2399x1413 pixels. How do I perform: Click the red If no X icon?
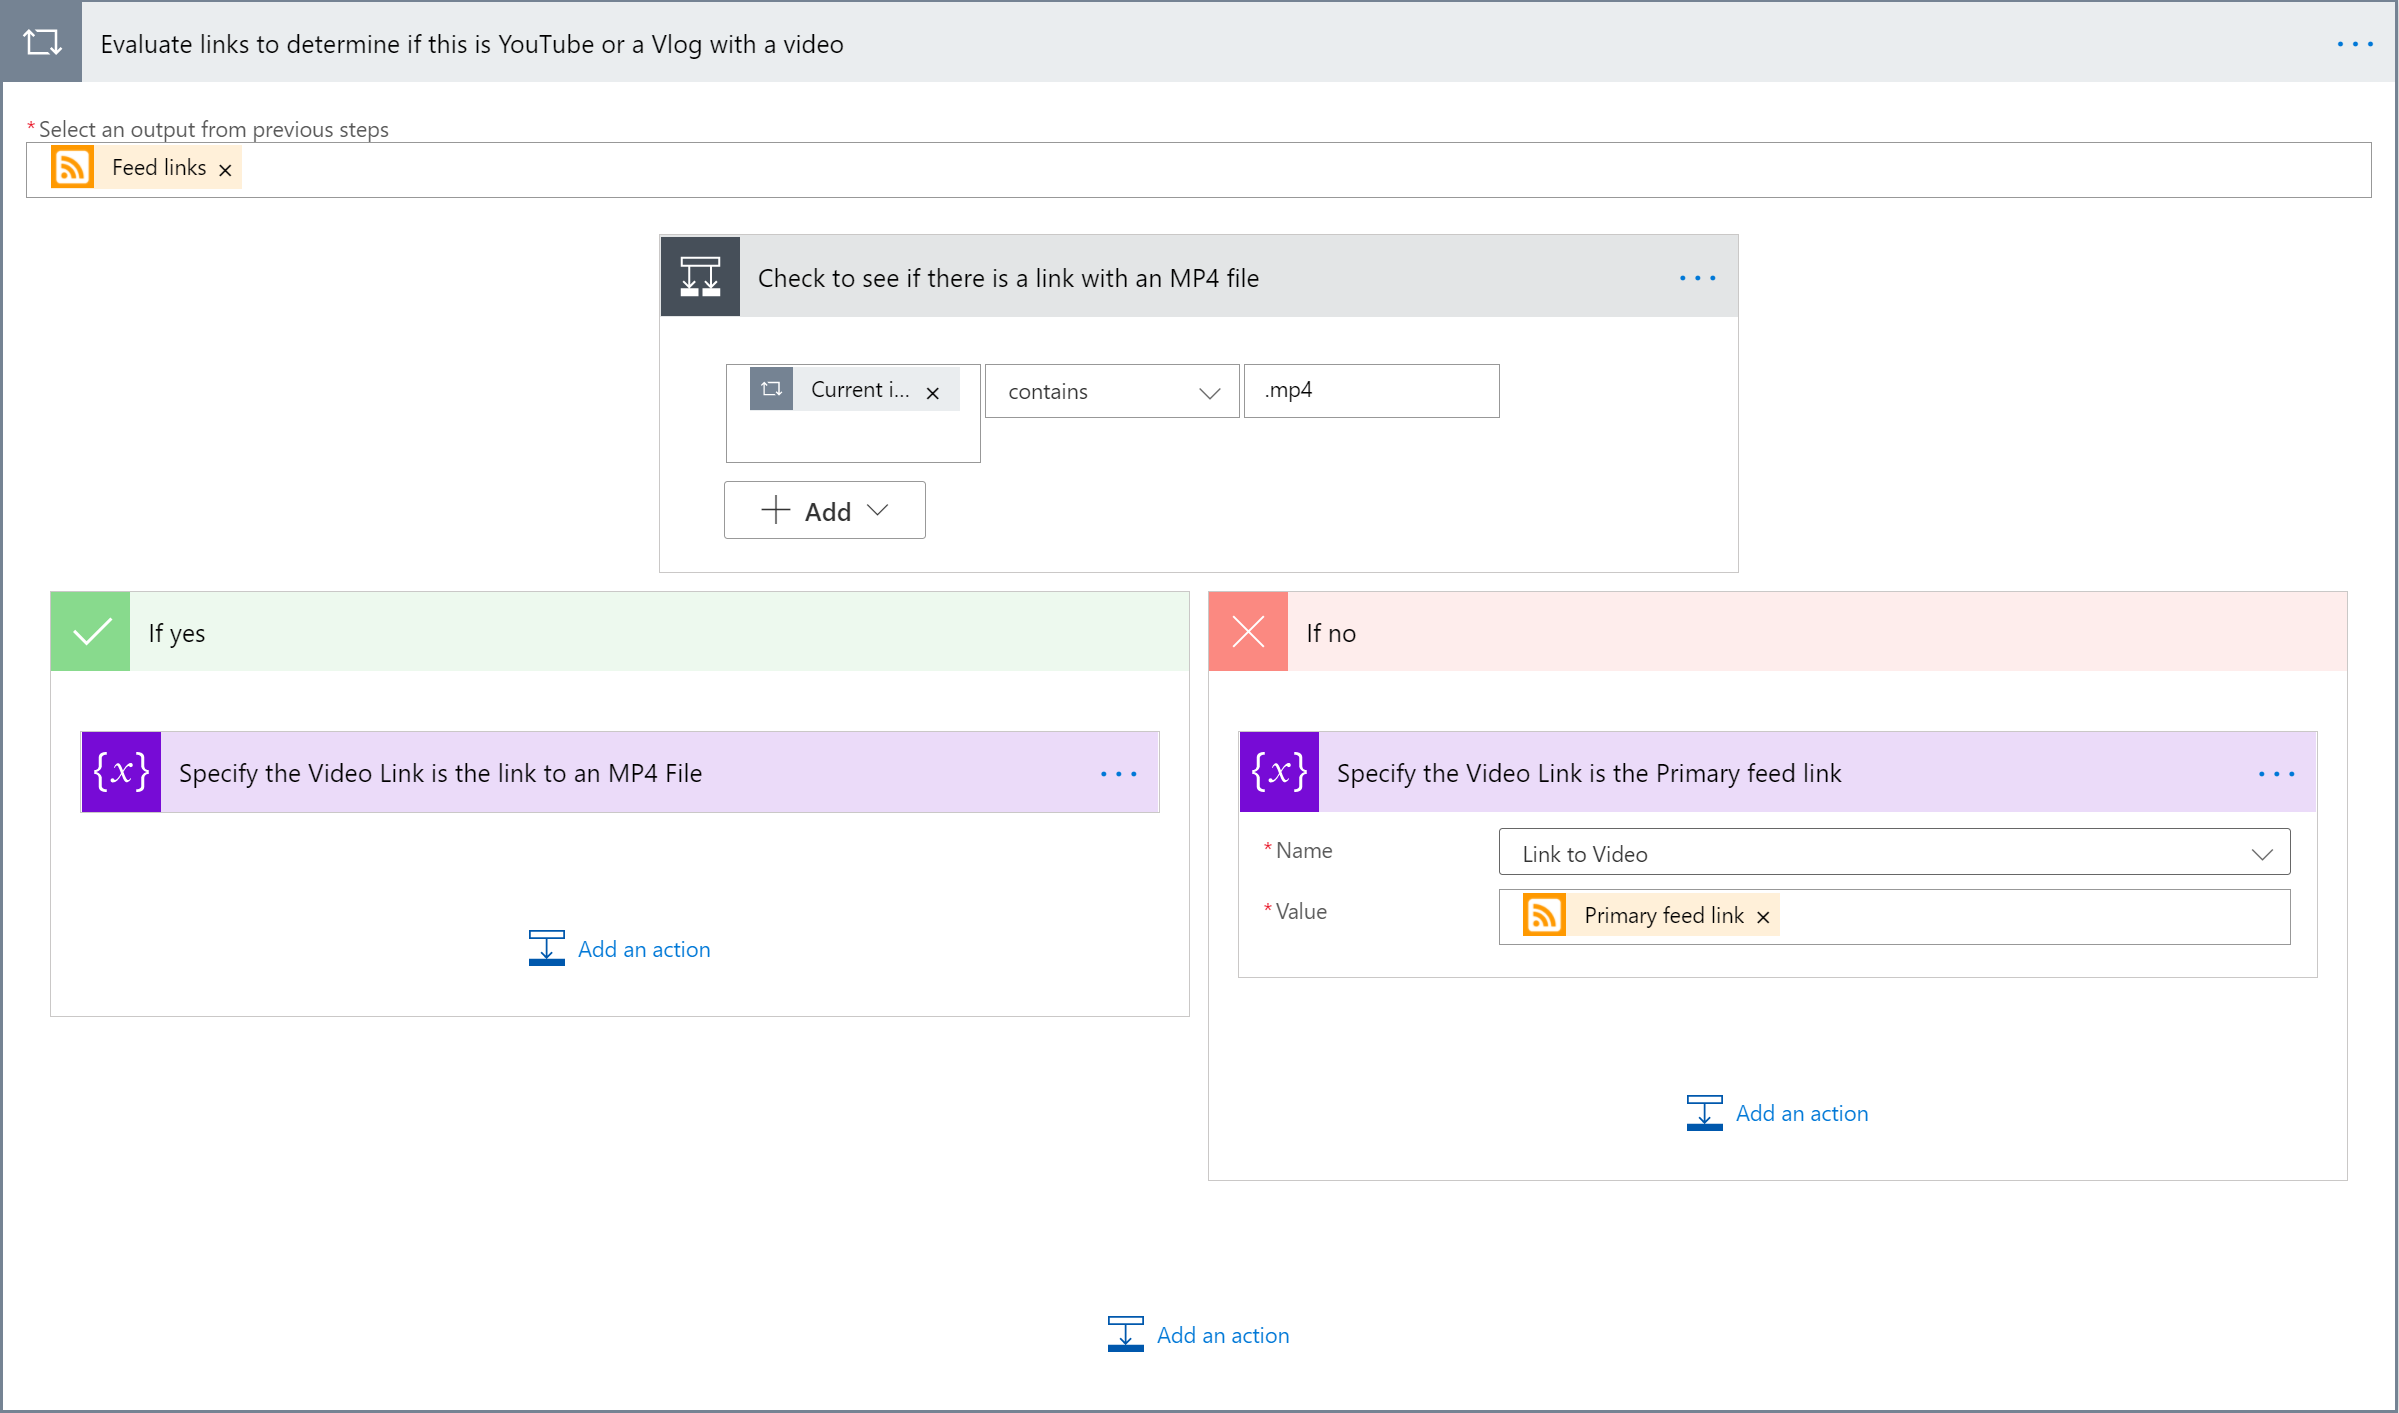[1248, 632]
